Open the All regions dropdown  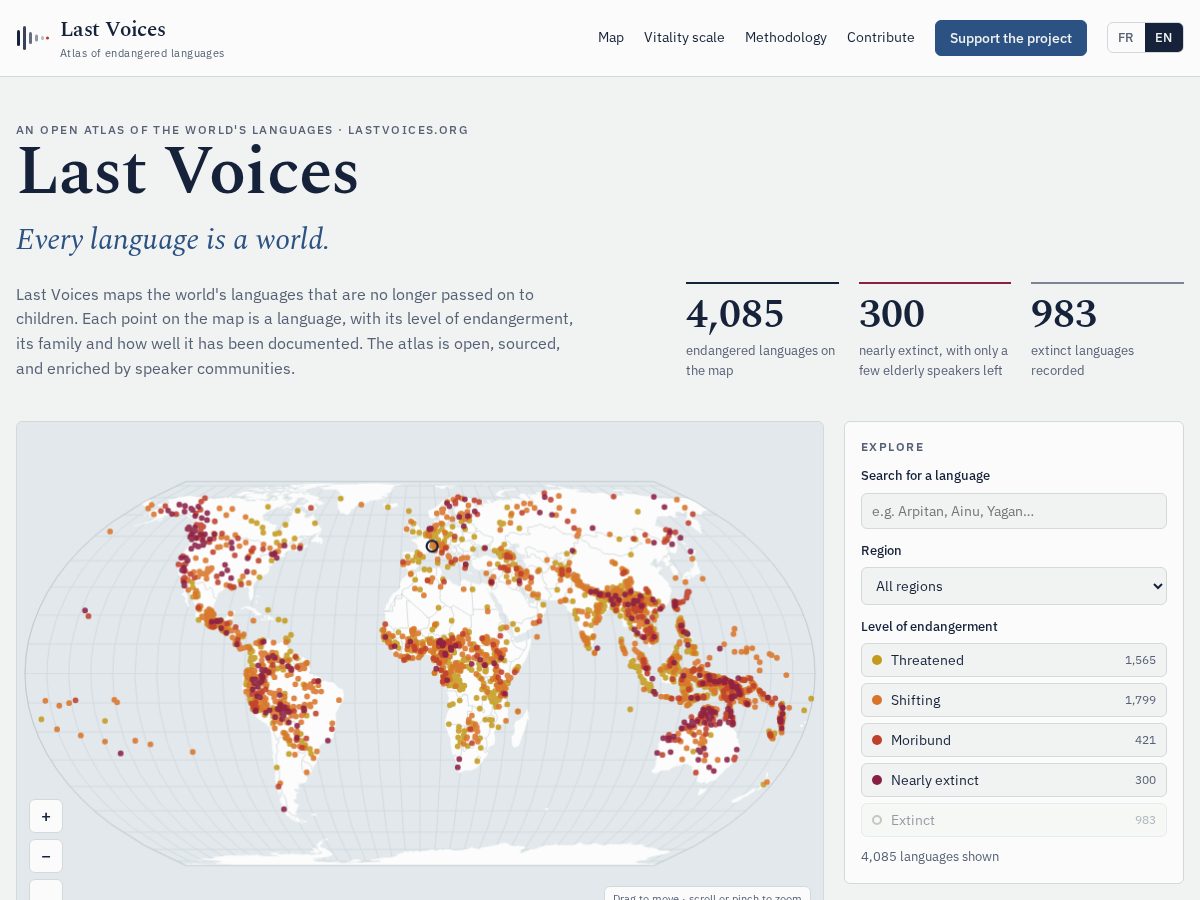[1014, 586]
